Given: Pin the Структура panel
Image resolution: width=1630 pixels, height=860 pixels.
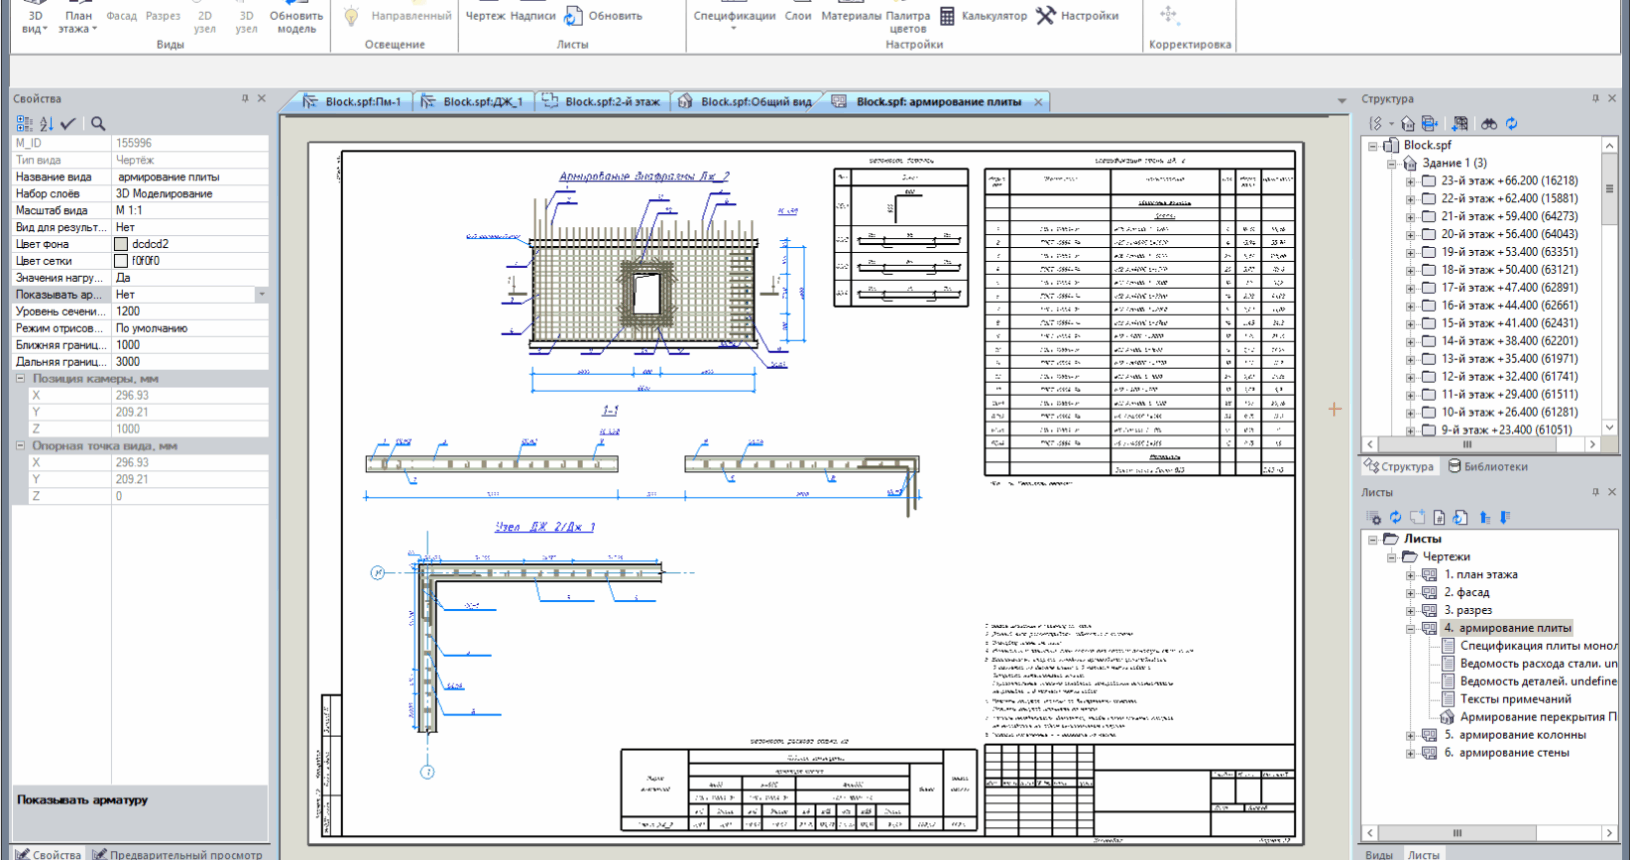Looking at the screenshot, I should [1595, 98].
